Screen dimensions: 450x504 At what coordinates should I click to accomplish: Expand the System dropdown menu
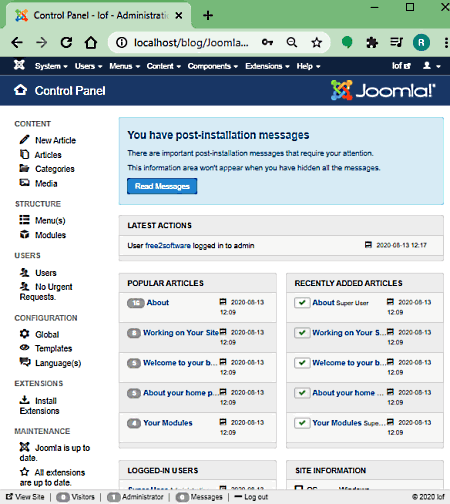[x=51, y=66]
